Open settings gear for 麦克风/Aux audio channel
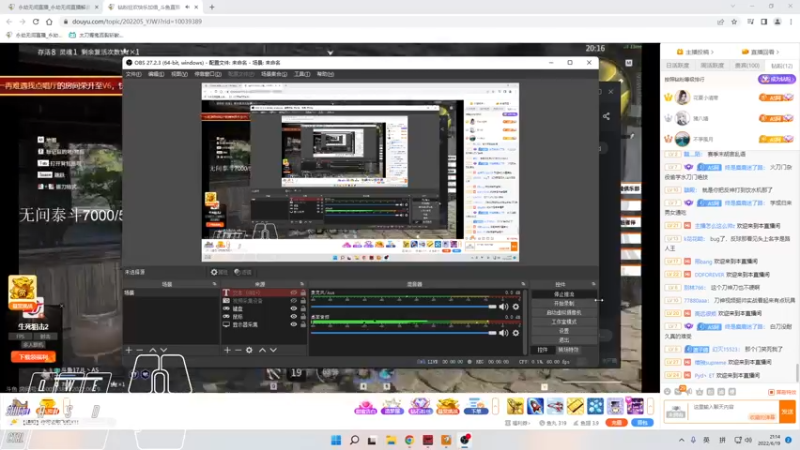Image resolution: width=800 pixels, height=450 pixels. 516,307
